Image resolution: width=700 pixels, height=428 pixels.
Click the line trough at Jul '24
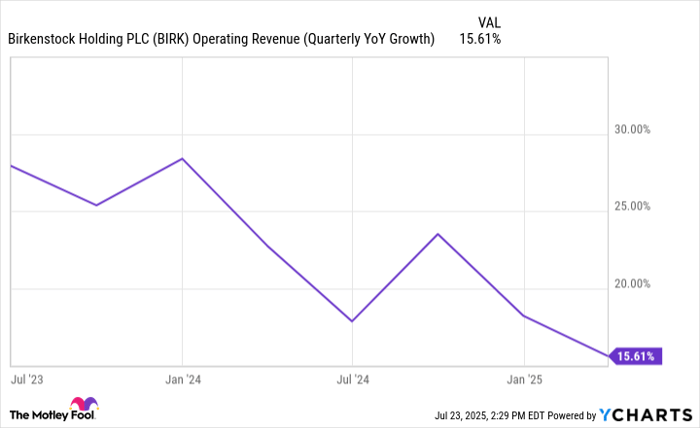(x=352, y=321)
